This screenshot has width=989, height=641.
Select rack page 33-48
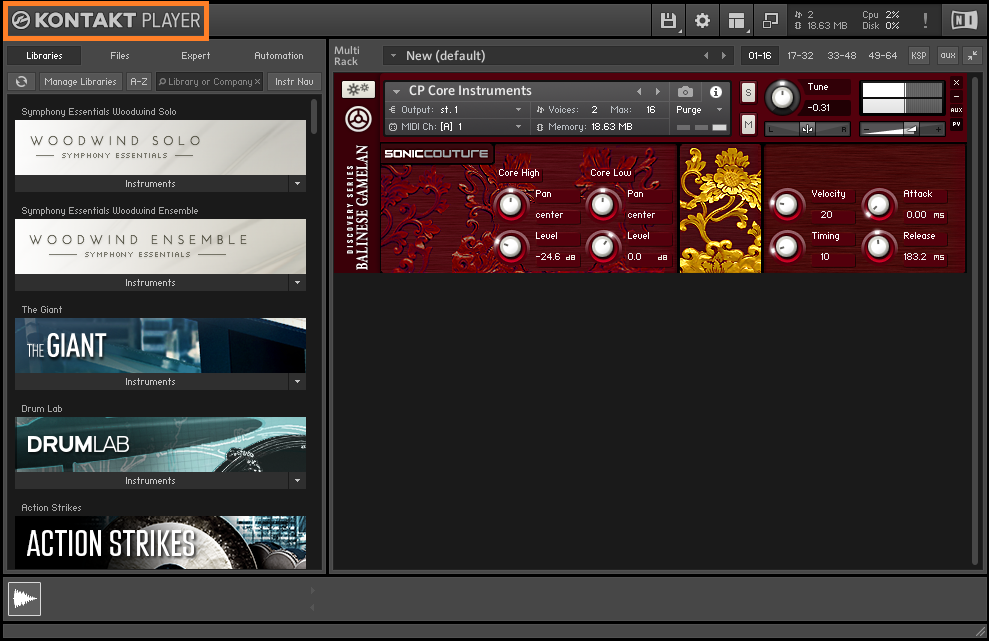[x=841, y=56]
